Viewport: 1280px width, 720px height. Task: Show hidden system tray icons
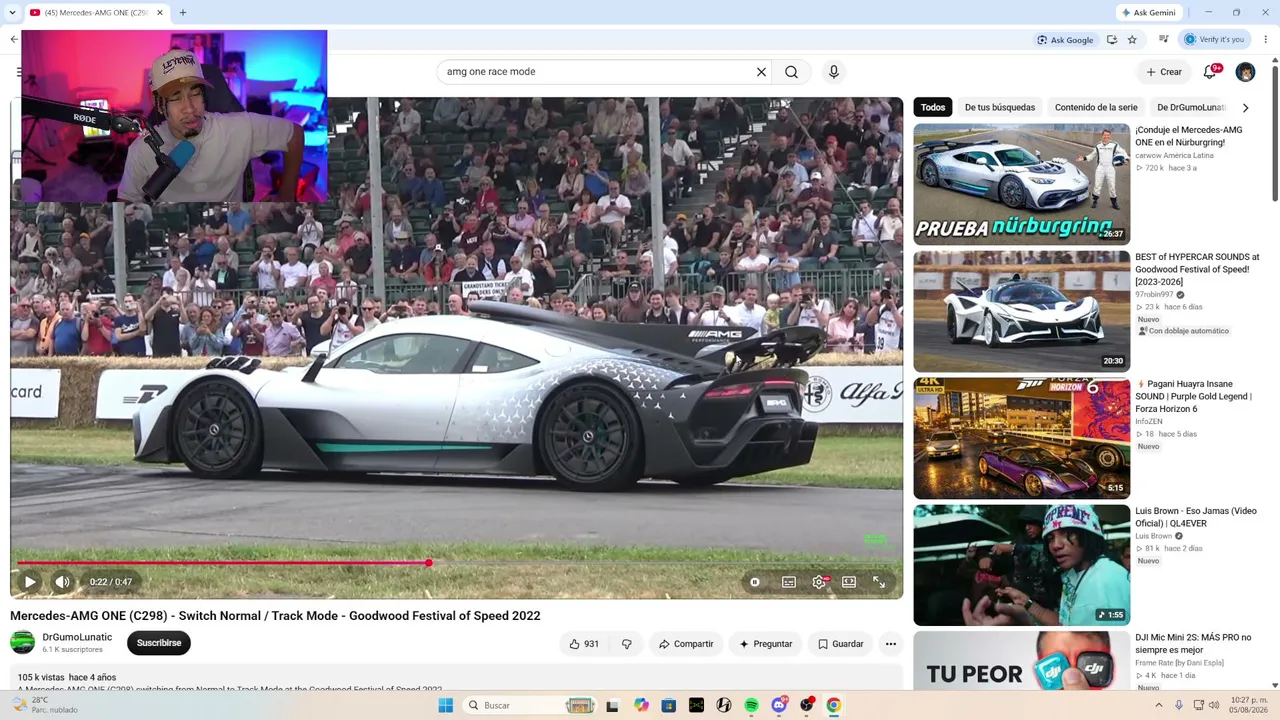click(x=1159, y=705)
